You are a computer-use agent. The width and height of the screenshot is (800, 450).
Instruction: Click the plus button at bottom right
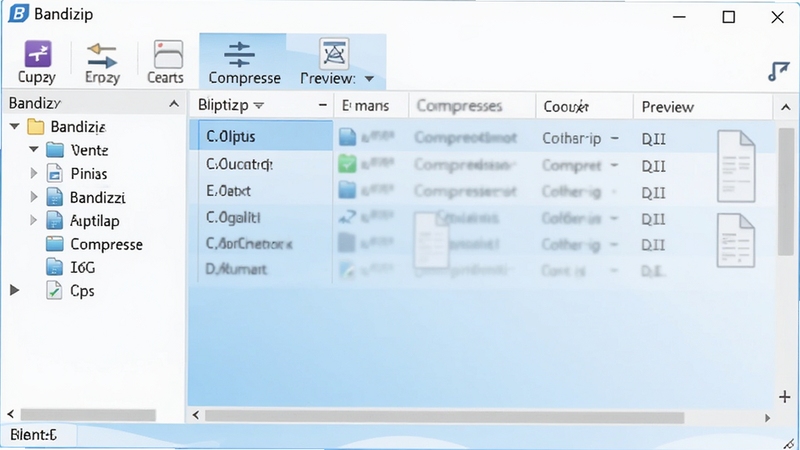pos(785,396)
